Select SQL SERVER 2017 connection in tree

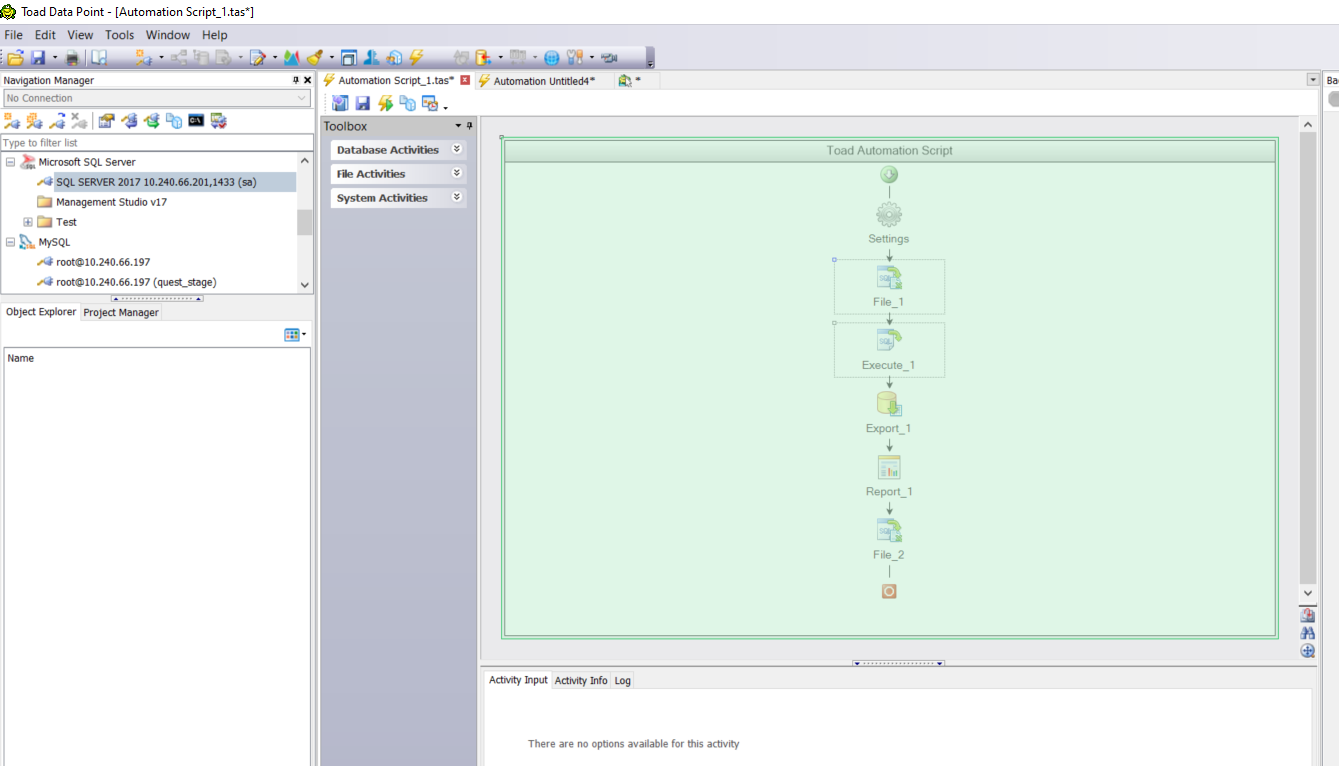(156, 182)
